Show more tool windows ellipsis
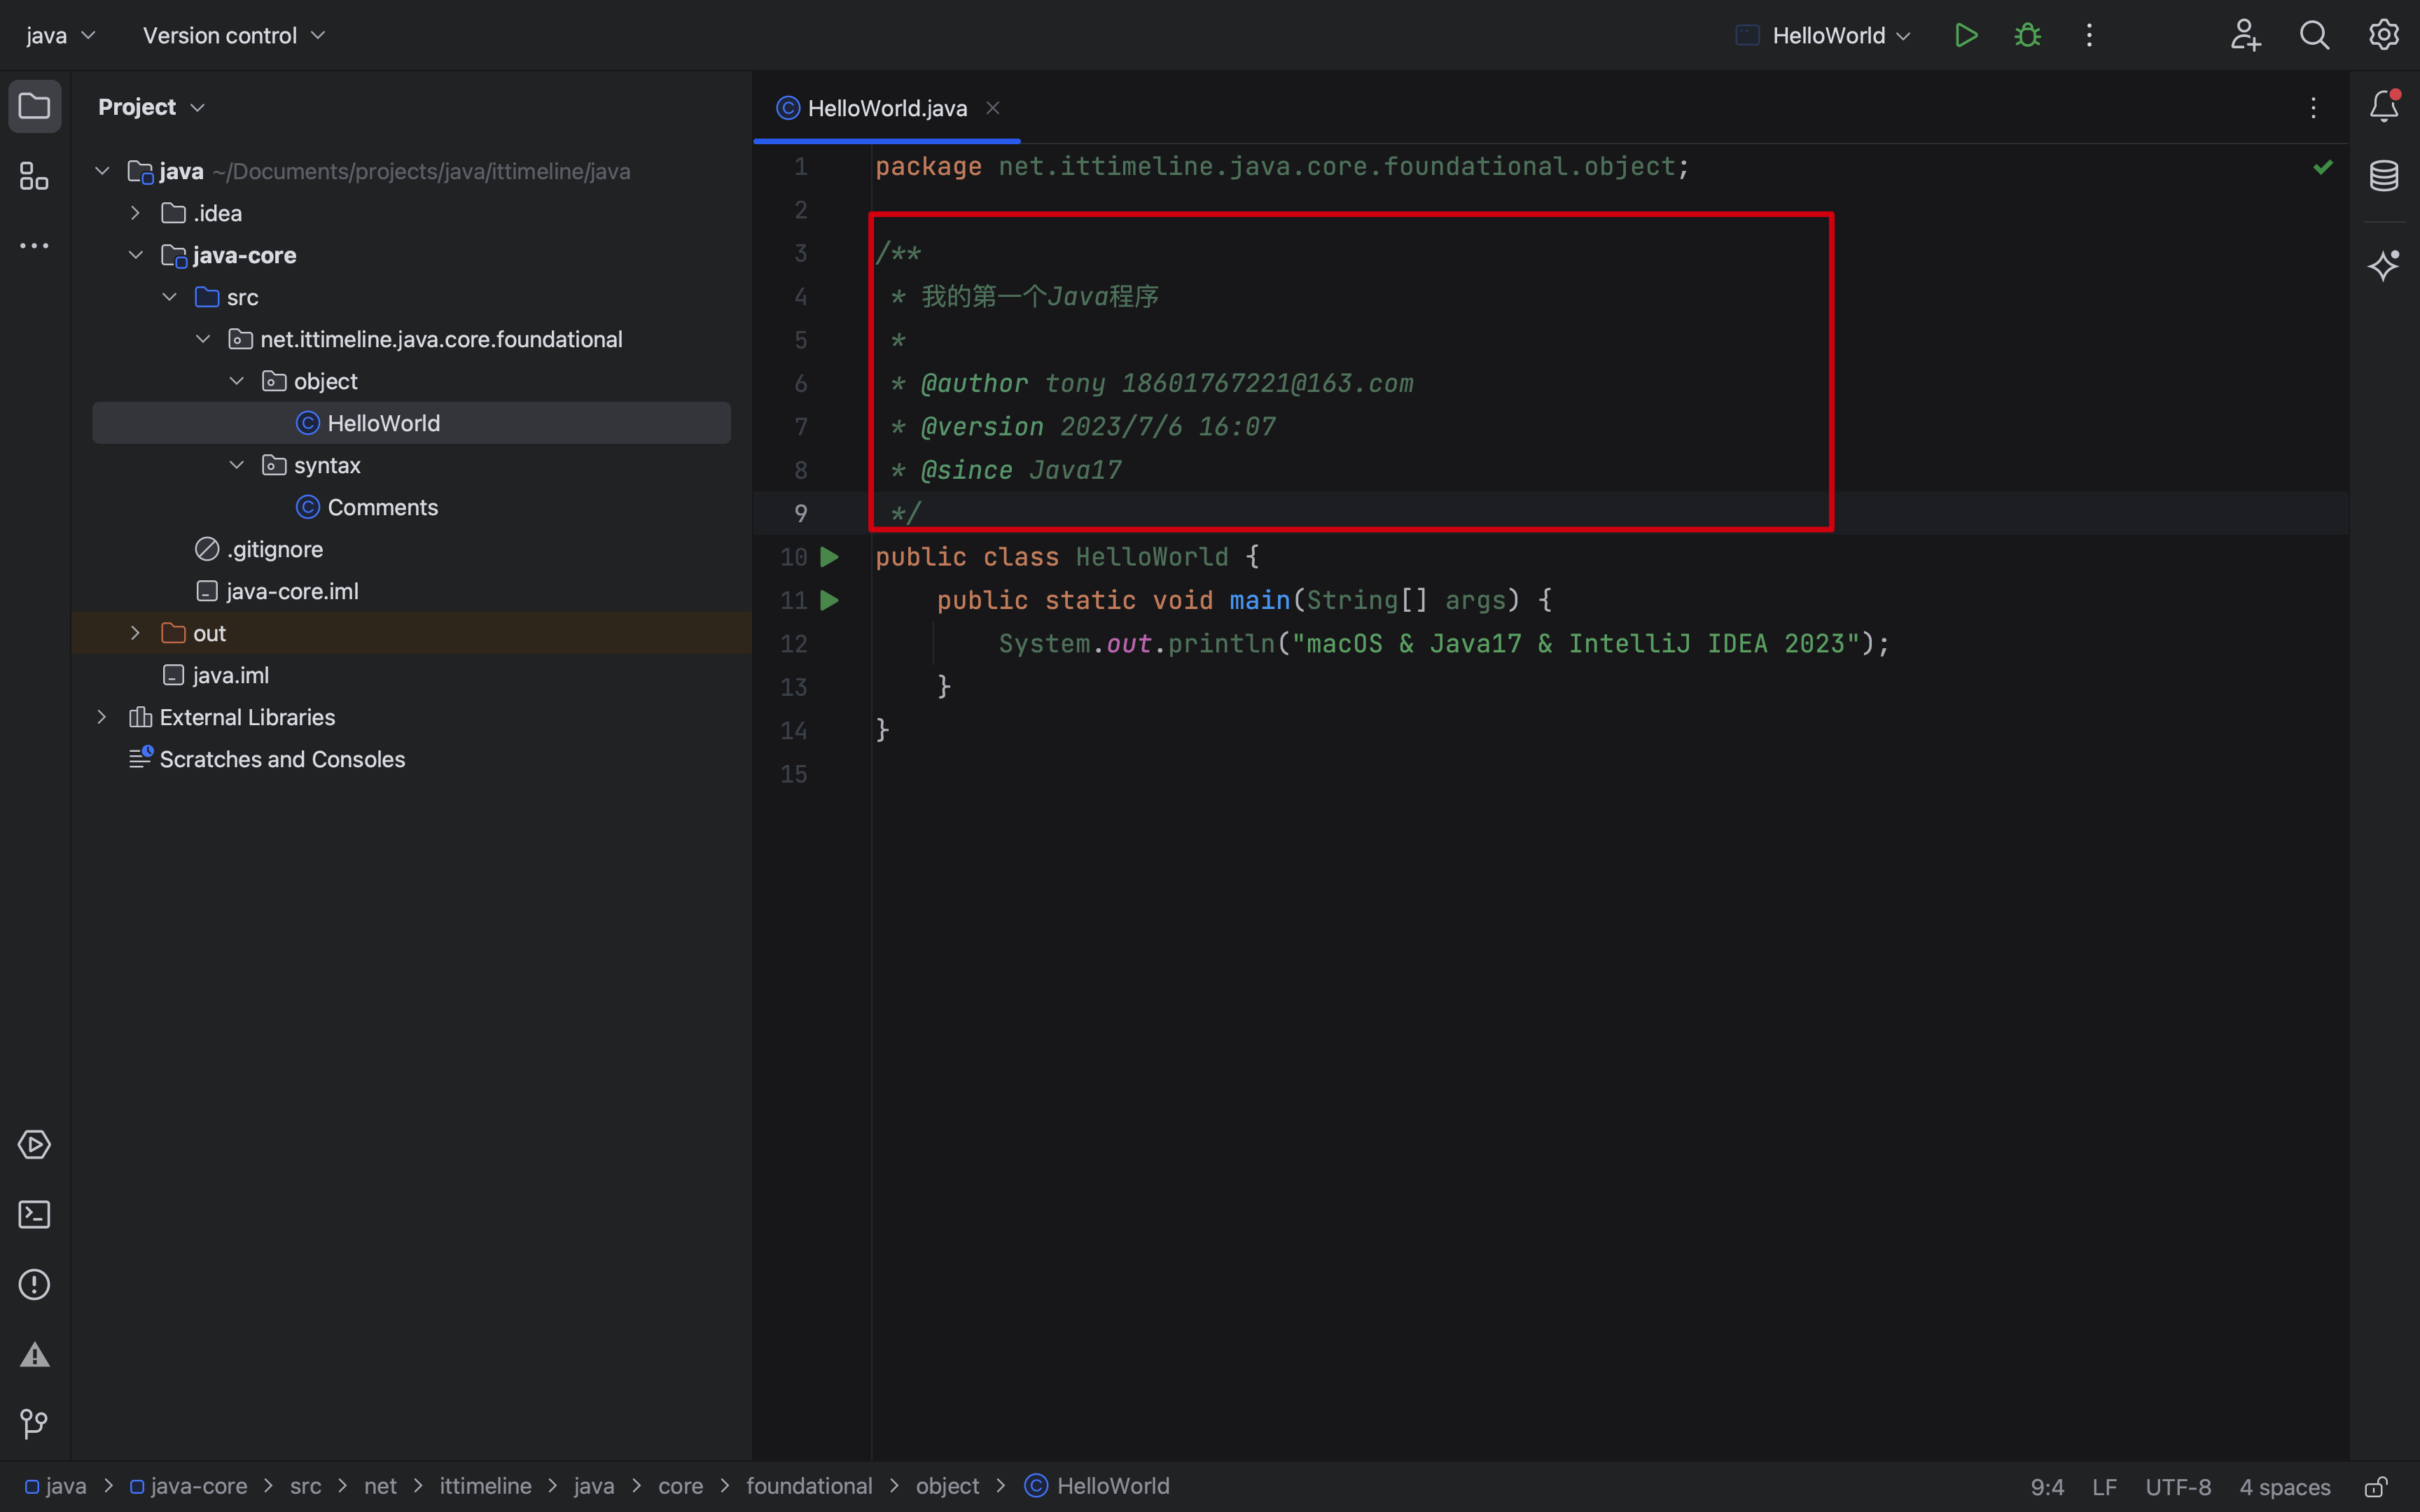The image size is (2420, 1512). pyautogui.click(x=35, y=246)
